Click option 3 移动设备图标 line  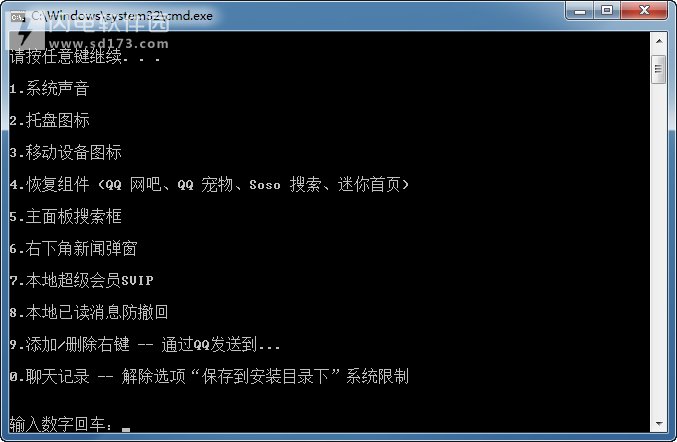coord(66,152)
